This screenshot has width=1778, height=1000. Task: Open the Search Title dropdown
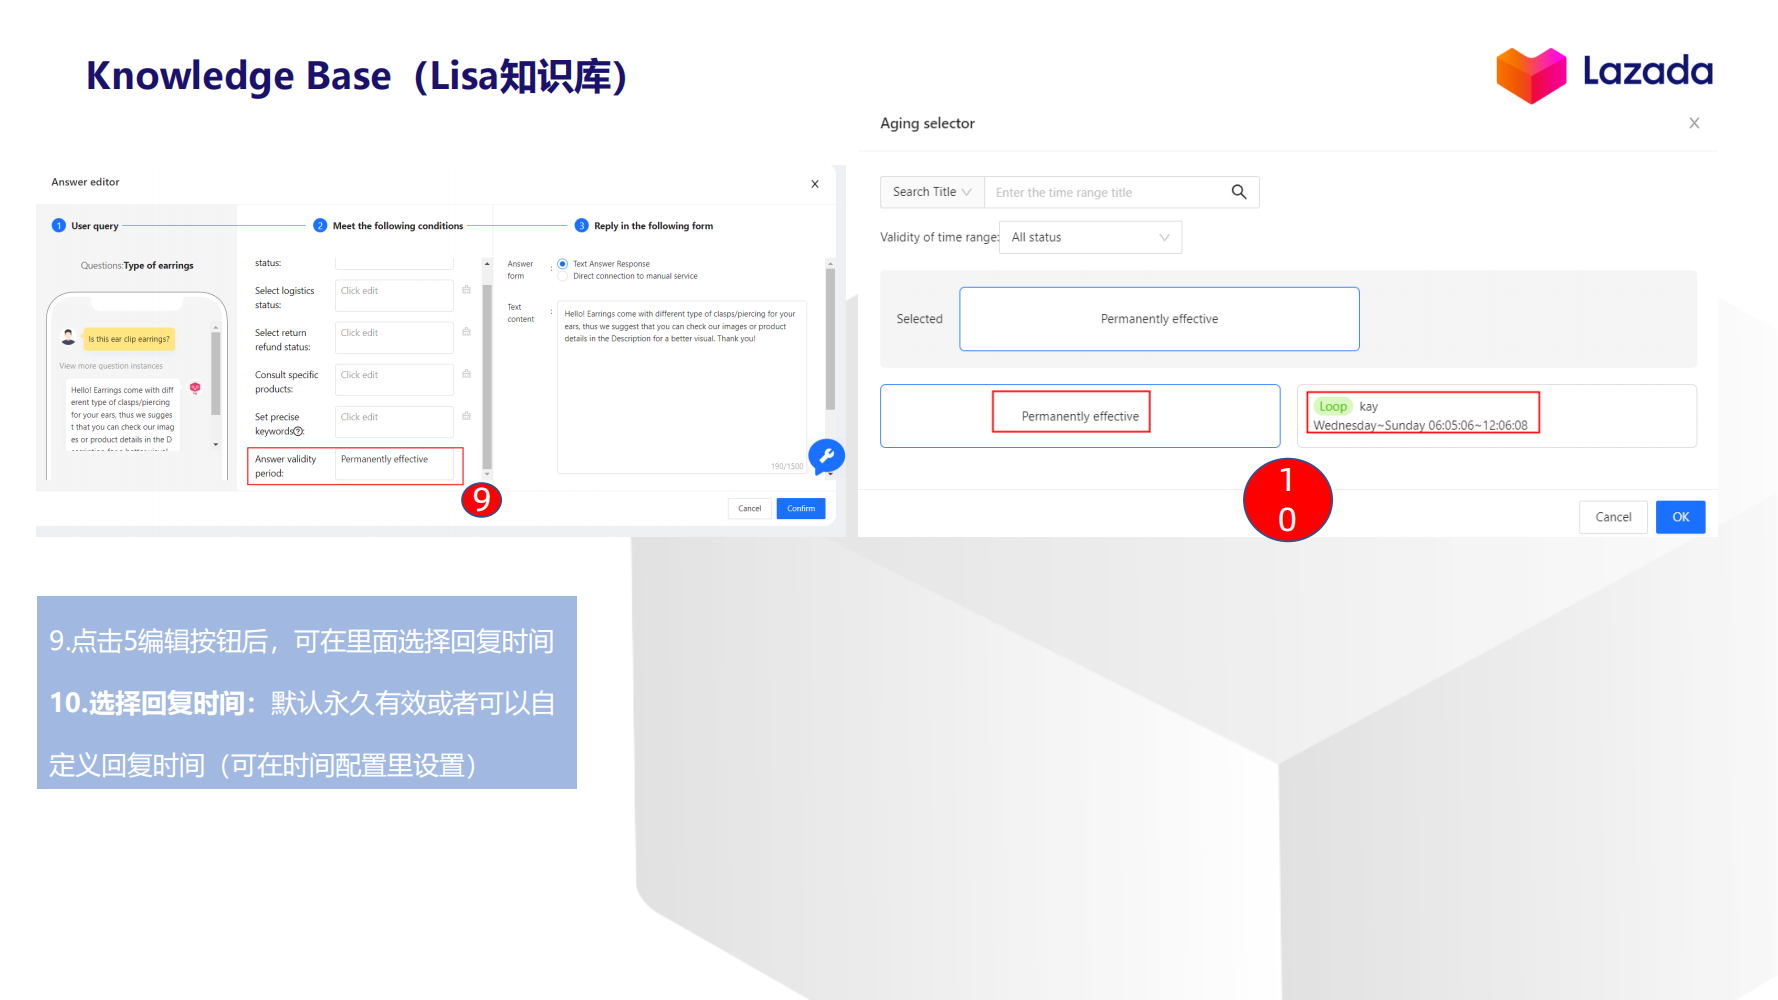[x=931, y=192]
